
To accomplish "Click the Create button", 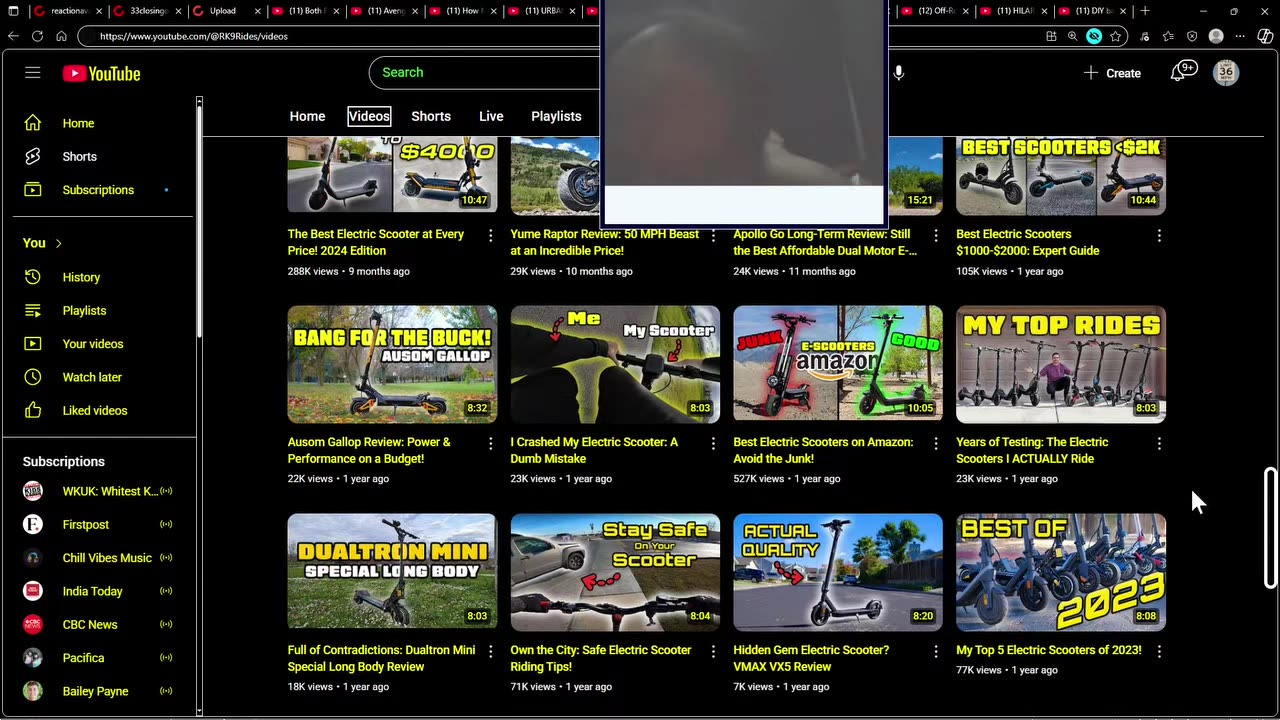I will tap(1112, 73).
